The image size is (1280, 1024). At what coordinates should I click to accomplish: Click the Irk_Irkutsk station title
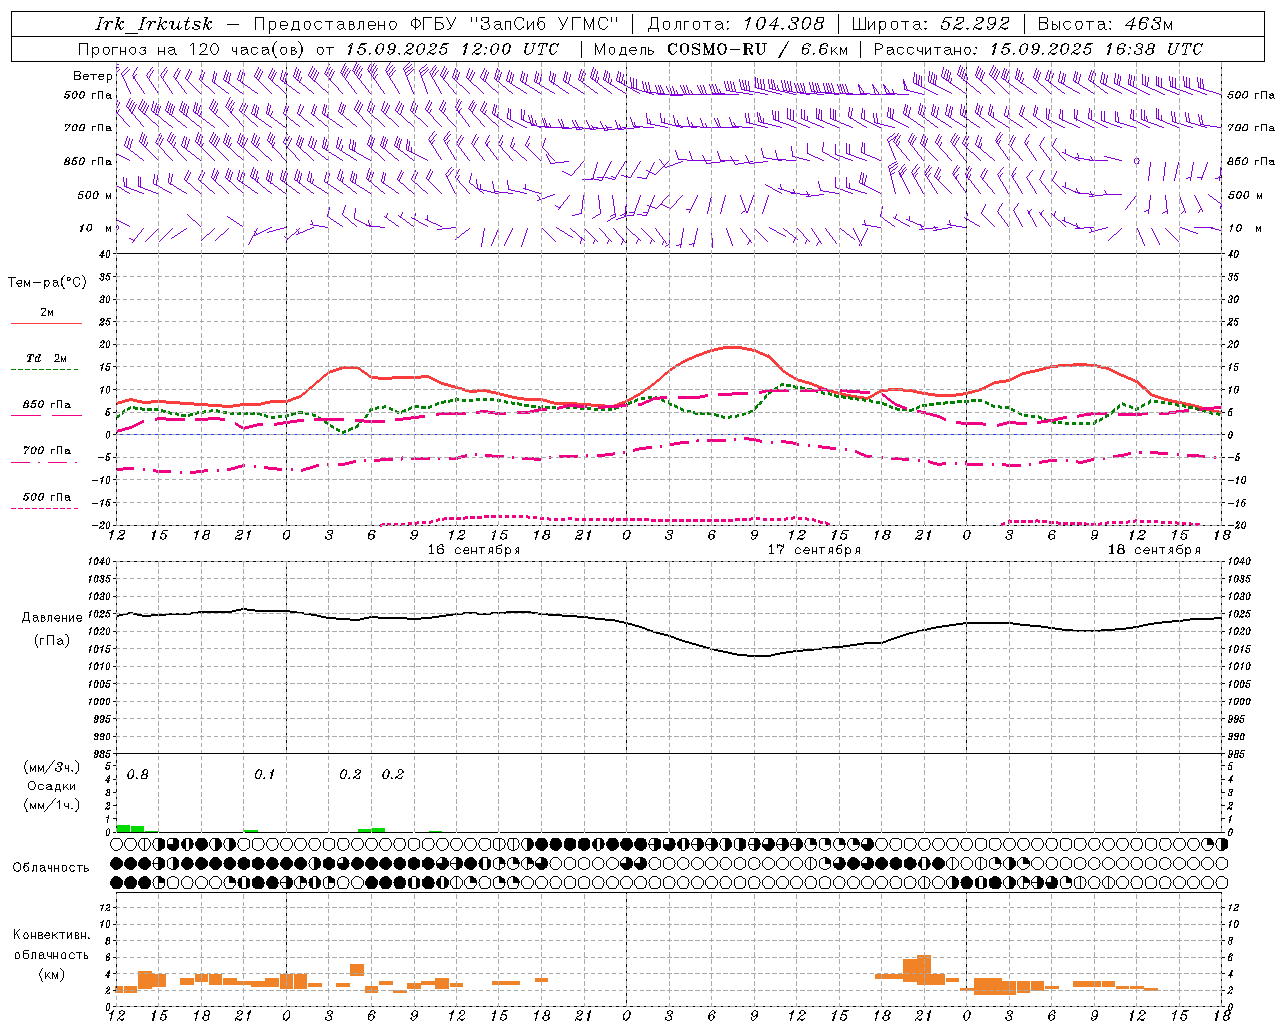(x=154, y=24)
